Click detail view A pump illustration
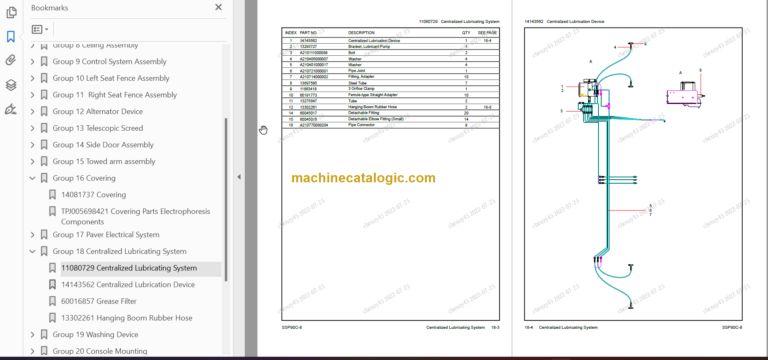 click(685, 93)
